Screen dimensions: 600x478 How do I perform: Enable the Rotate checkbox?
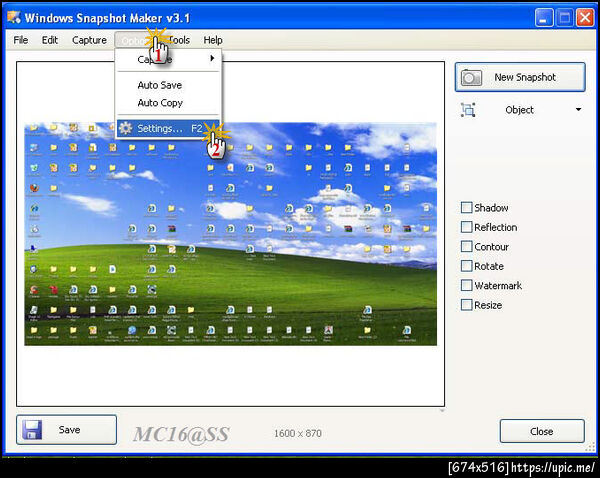[x=466, y=266]
